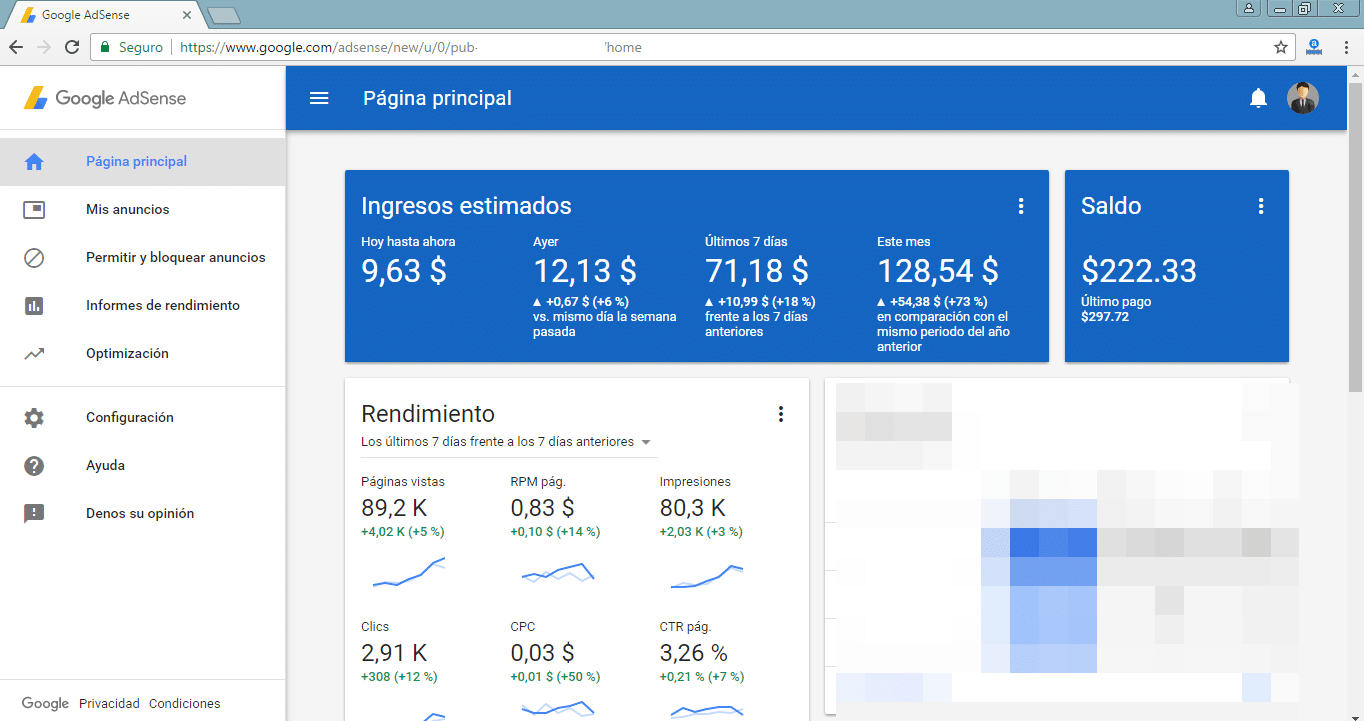Open Rendimiento card options menu
Viewport: 1364px width, 721px height.
point(781,414)
